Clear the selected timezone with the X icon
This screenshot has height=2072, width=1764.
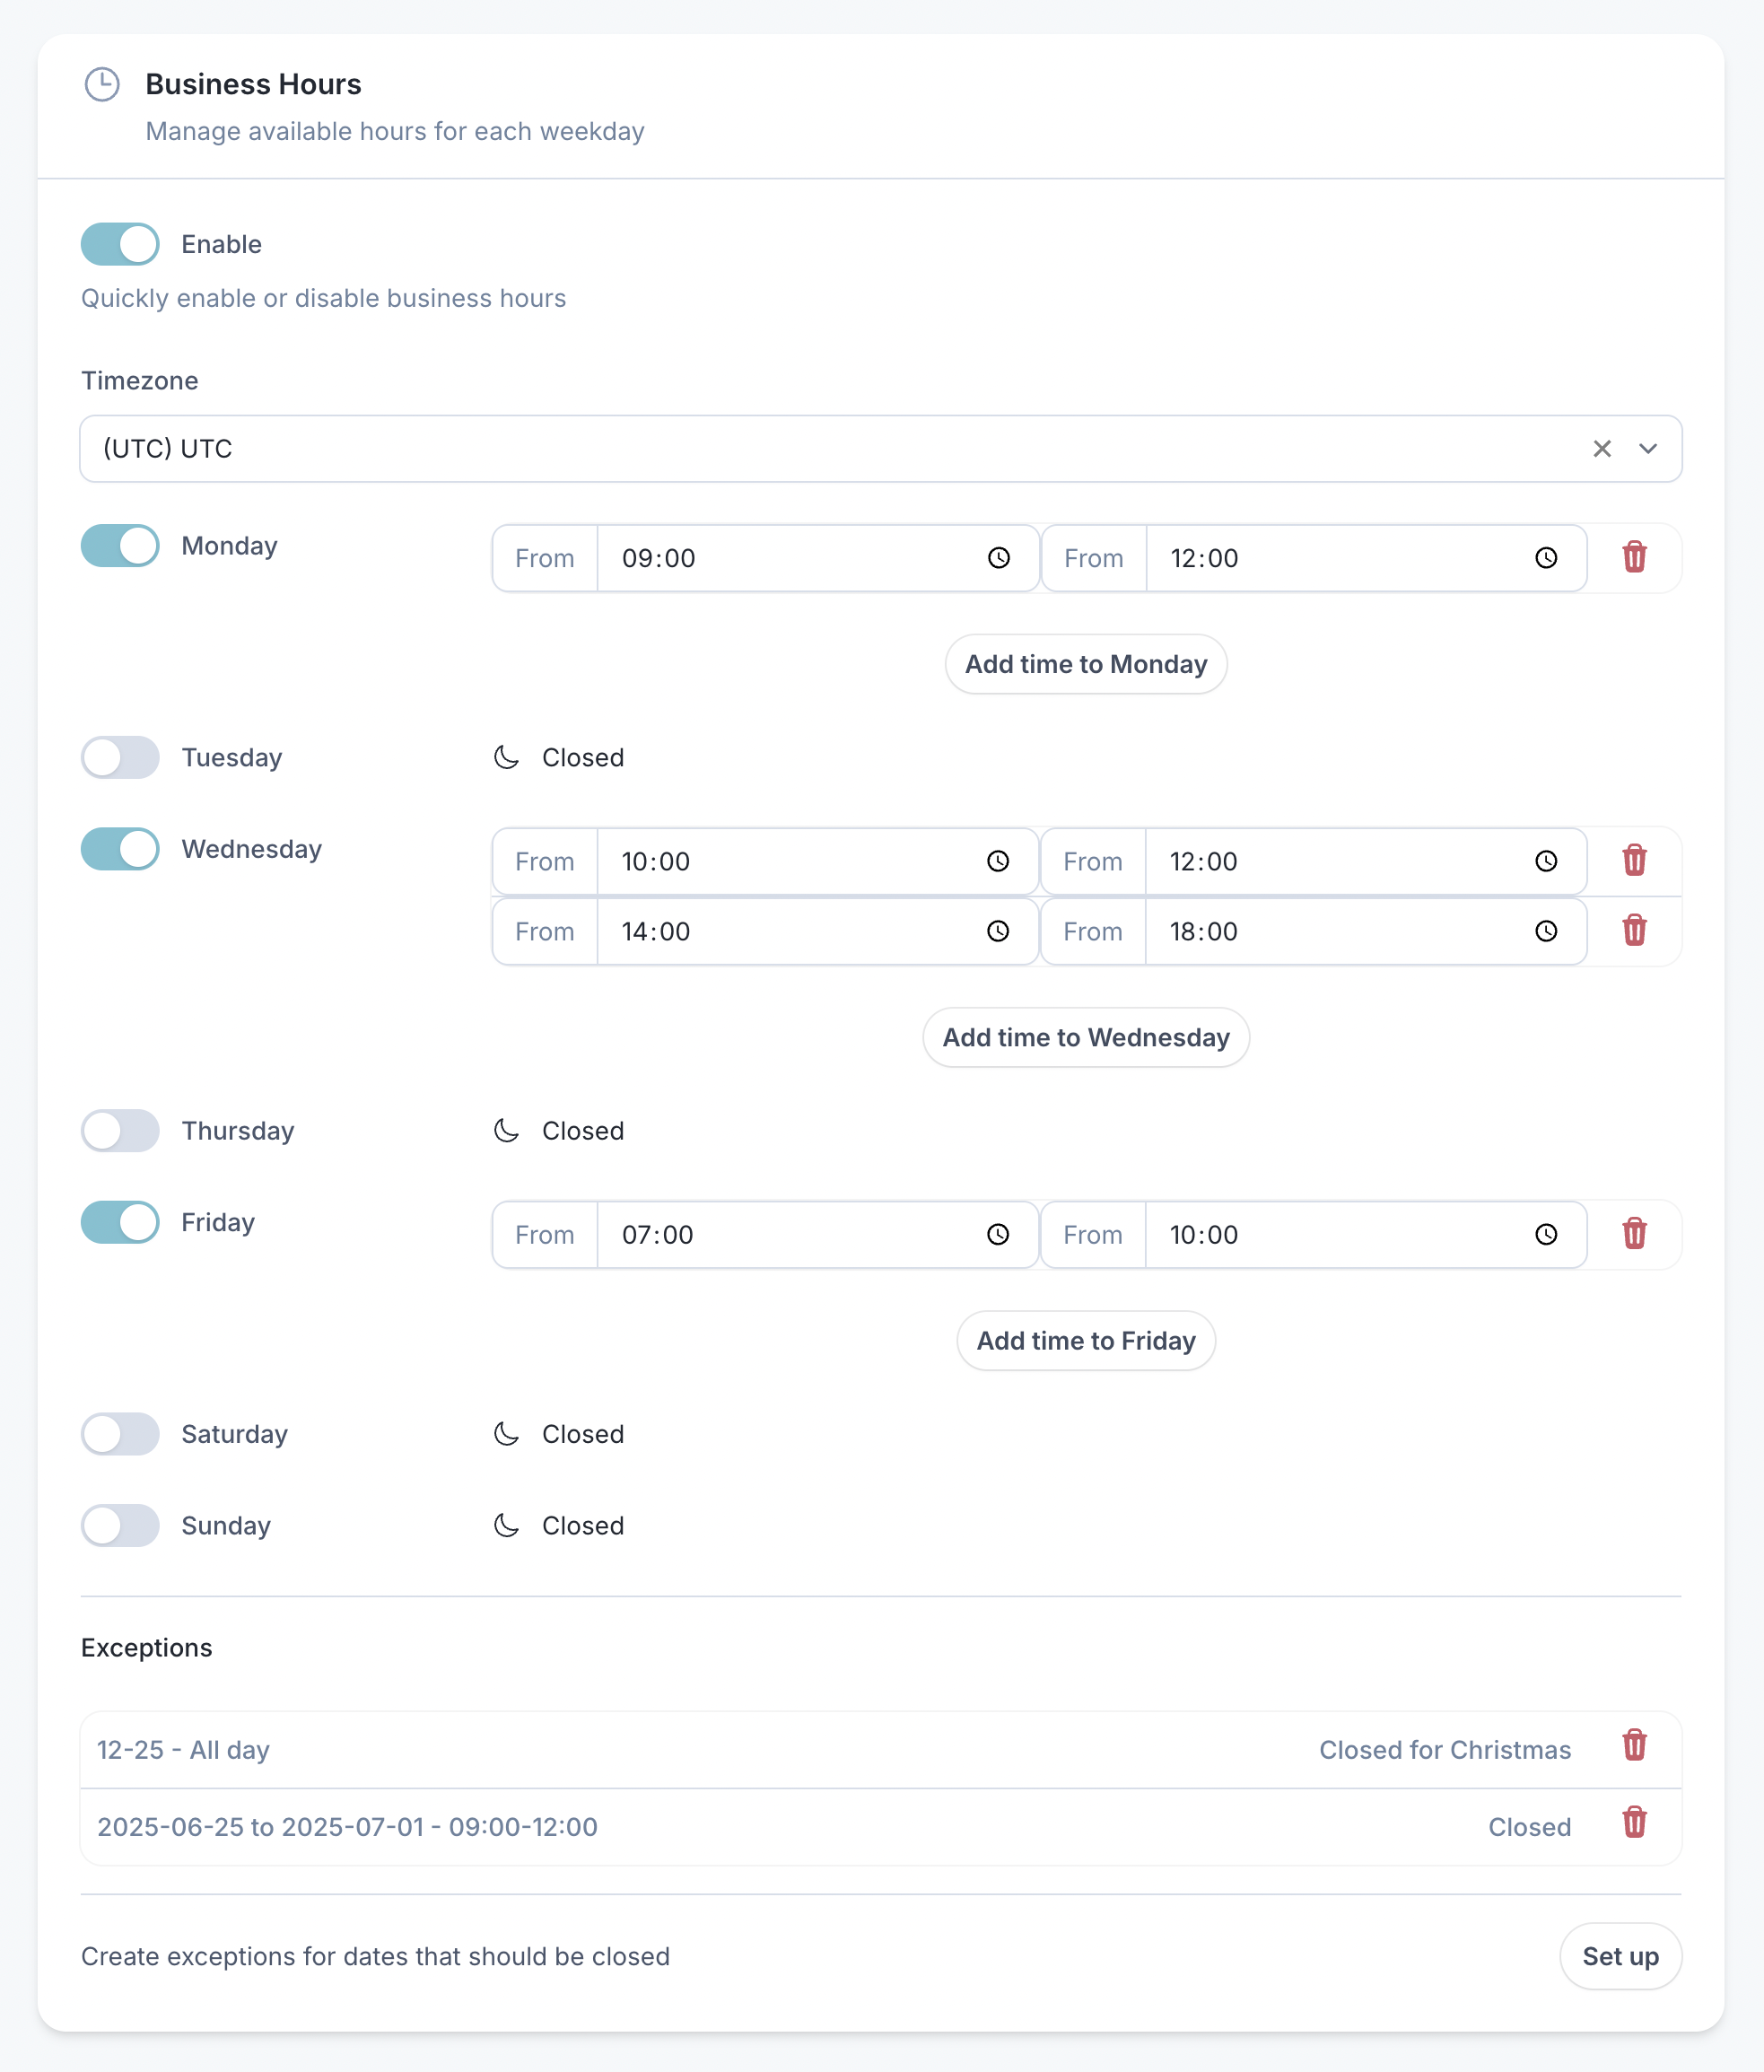tap(1602, 449)
